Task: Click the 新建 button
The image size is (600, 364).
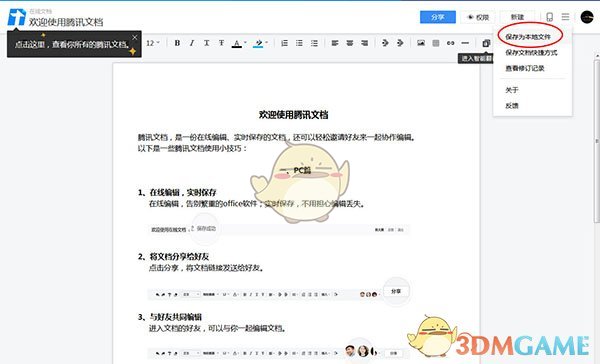Action: (517, 17)
